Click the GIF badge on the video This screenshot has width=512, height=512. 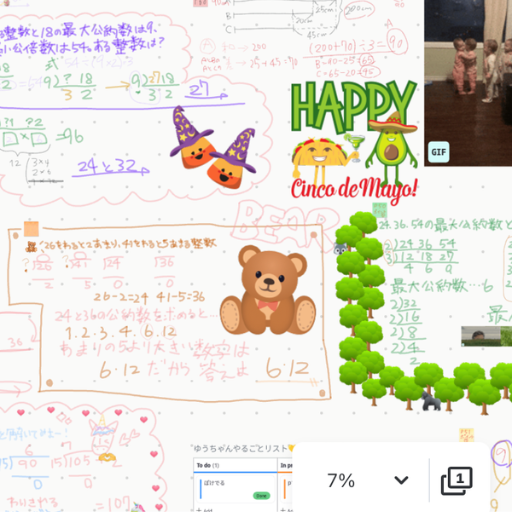click(438, 152)
